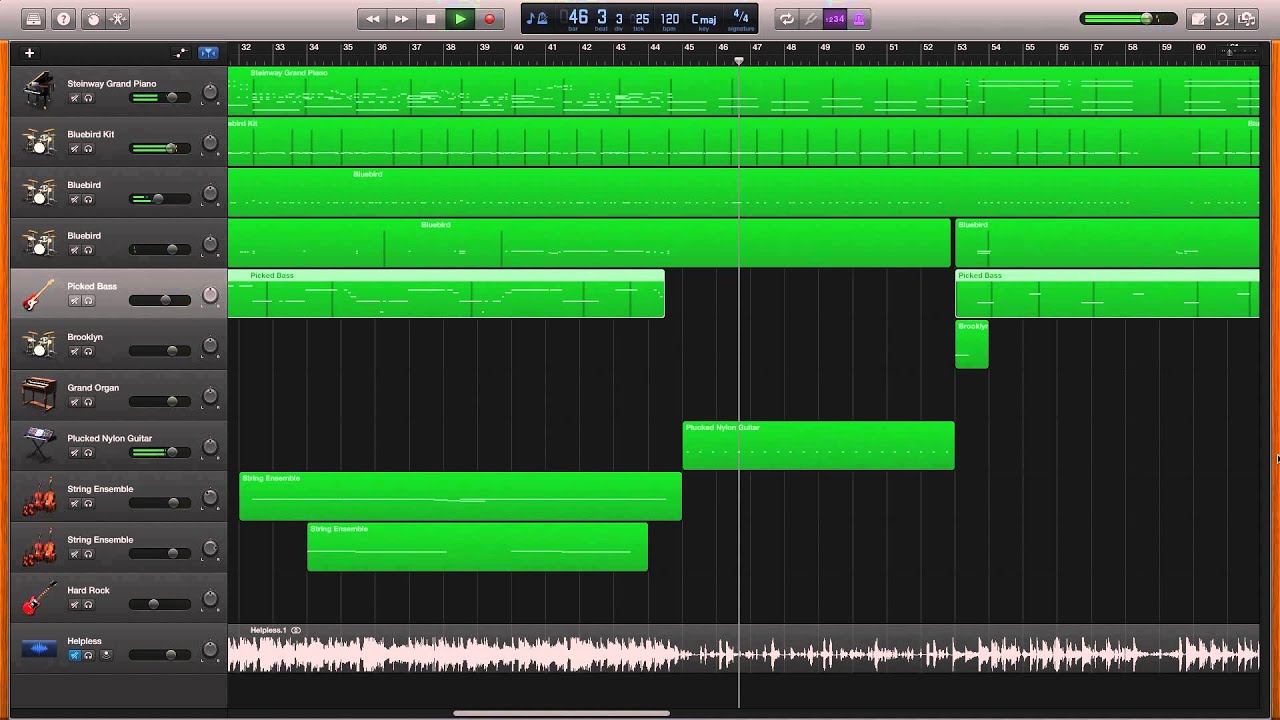Show the Smart Controls dial button
The width and height of the screenshot is (1280, 720).
(93, 19)
